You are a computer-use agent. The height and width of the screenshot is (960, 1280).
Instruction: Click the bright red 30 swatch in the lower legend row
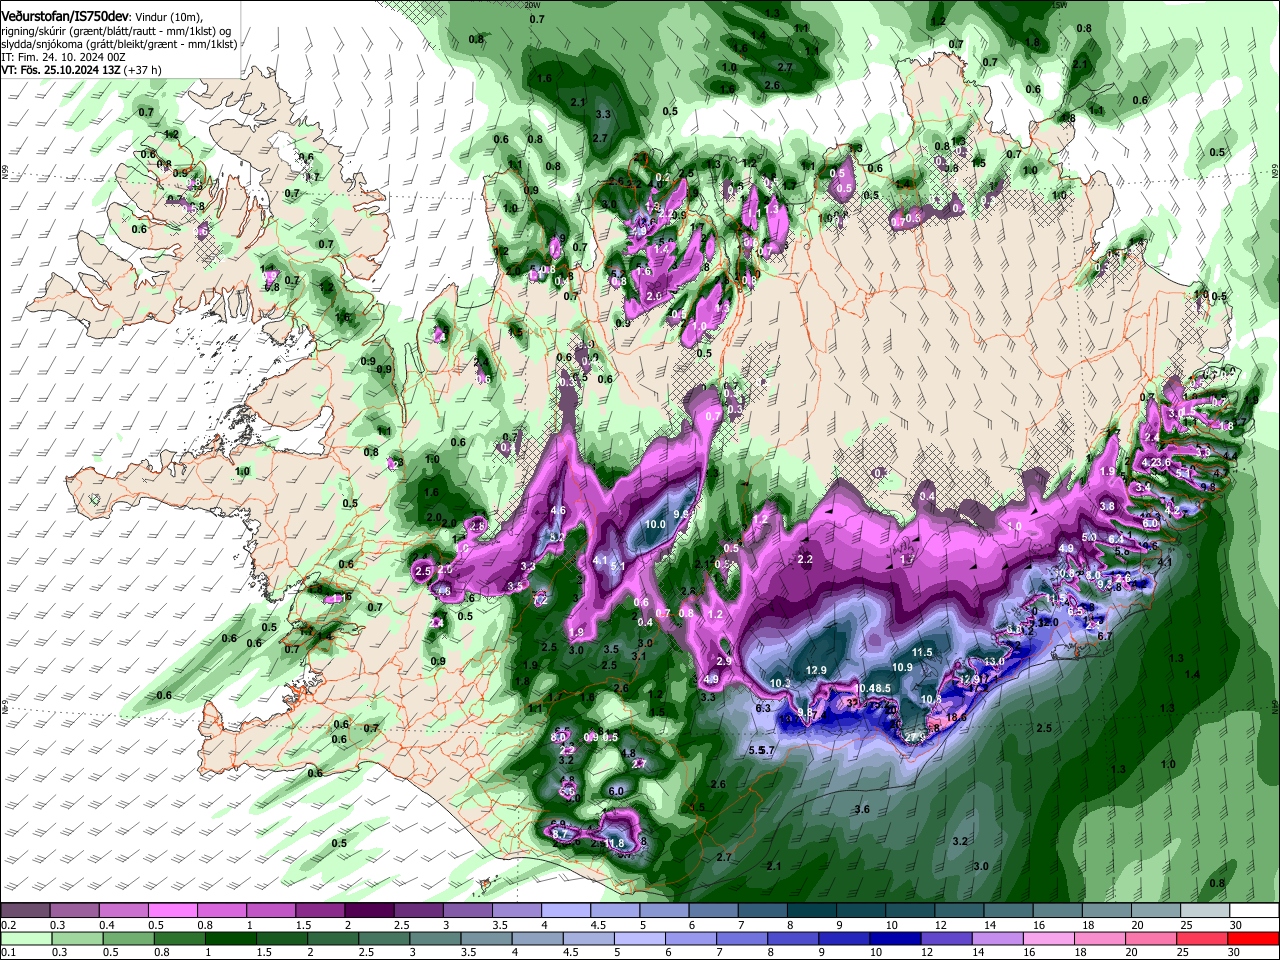(1252, 939)
